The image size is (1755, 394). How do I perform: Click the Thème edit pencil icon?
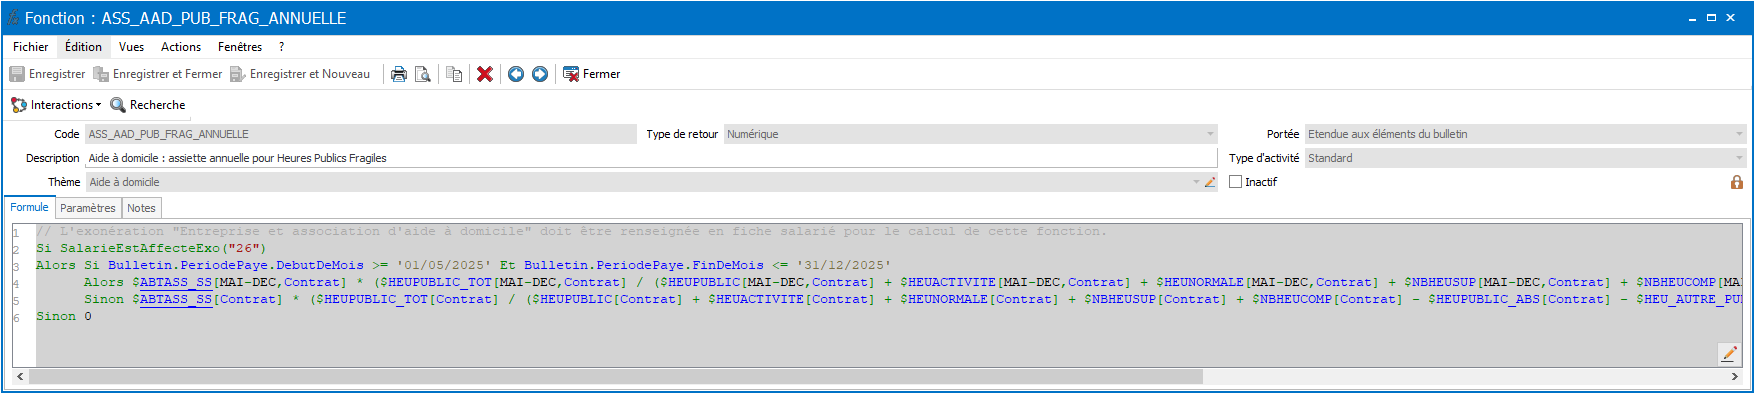(1210, 182)
